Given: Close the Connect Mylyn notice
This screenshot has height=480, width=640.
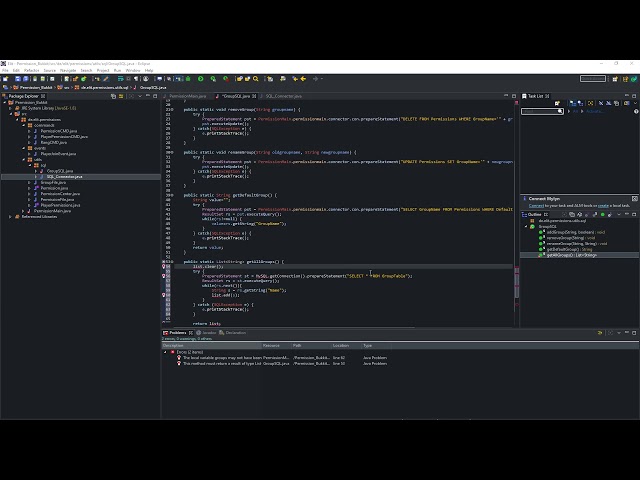Looking at the screenshot, I should tap(635, 199).
